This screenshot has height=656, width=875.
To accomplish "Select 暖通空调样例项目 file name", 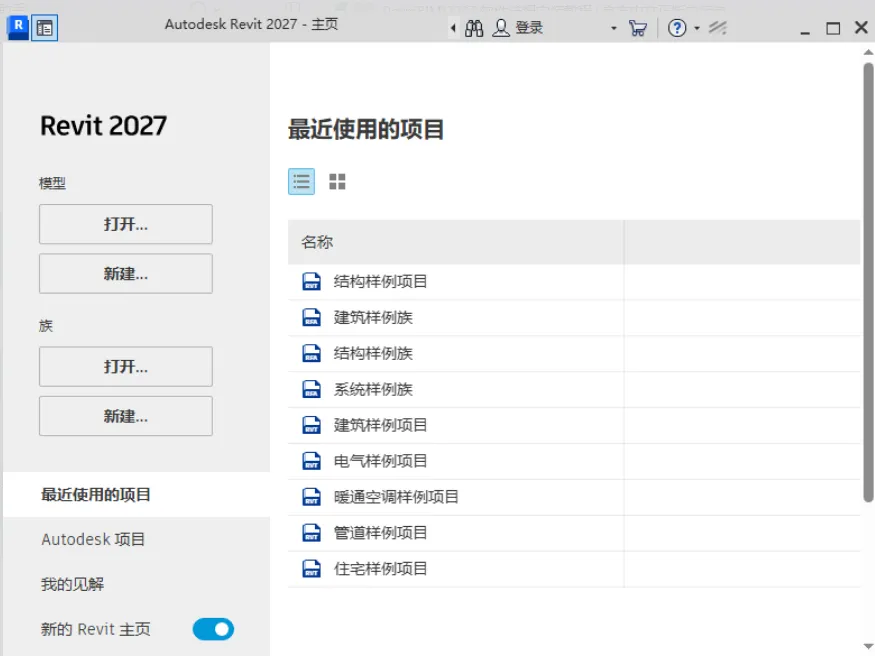I will [396, 496].
